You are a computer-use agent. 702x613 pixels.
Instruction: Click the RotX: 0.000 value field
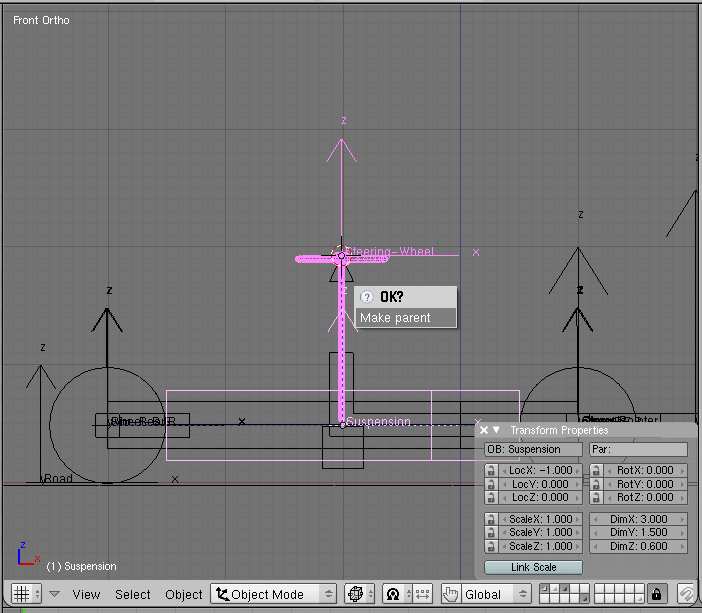click(x=645, y=470)
